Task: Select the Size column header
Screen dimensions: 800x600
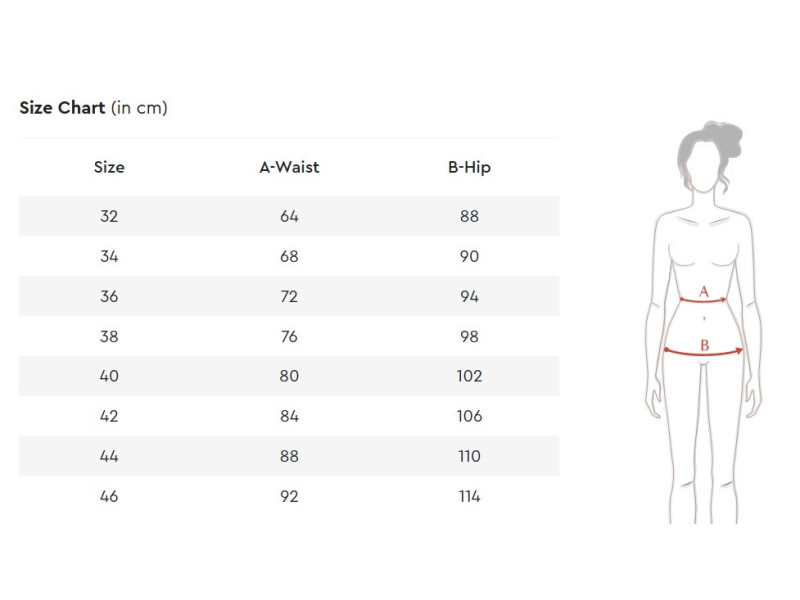Action: (x=109, y=167)
